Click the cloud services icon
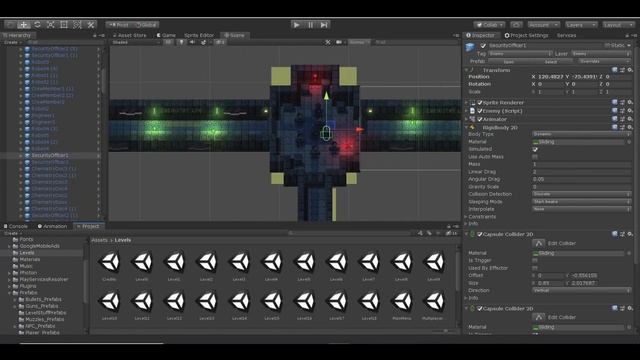The width and height of the screenshot is (640, 360). [516, 25]
